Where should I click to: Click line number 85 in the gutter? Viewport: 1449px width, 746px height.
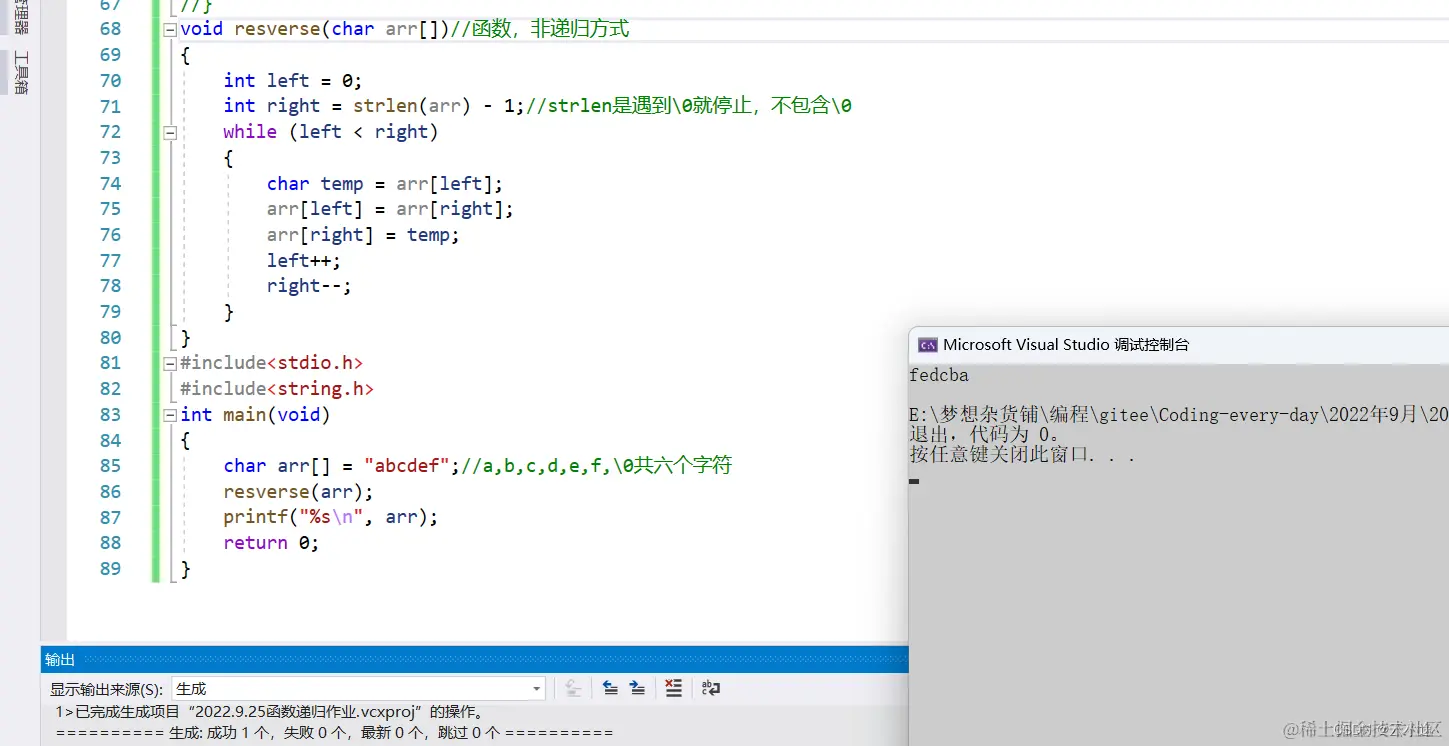[x=110, y=466]
